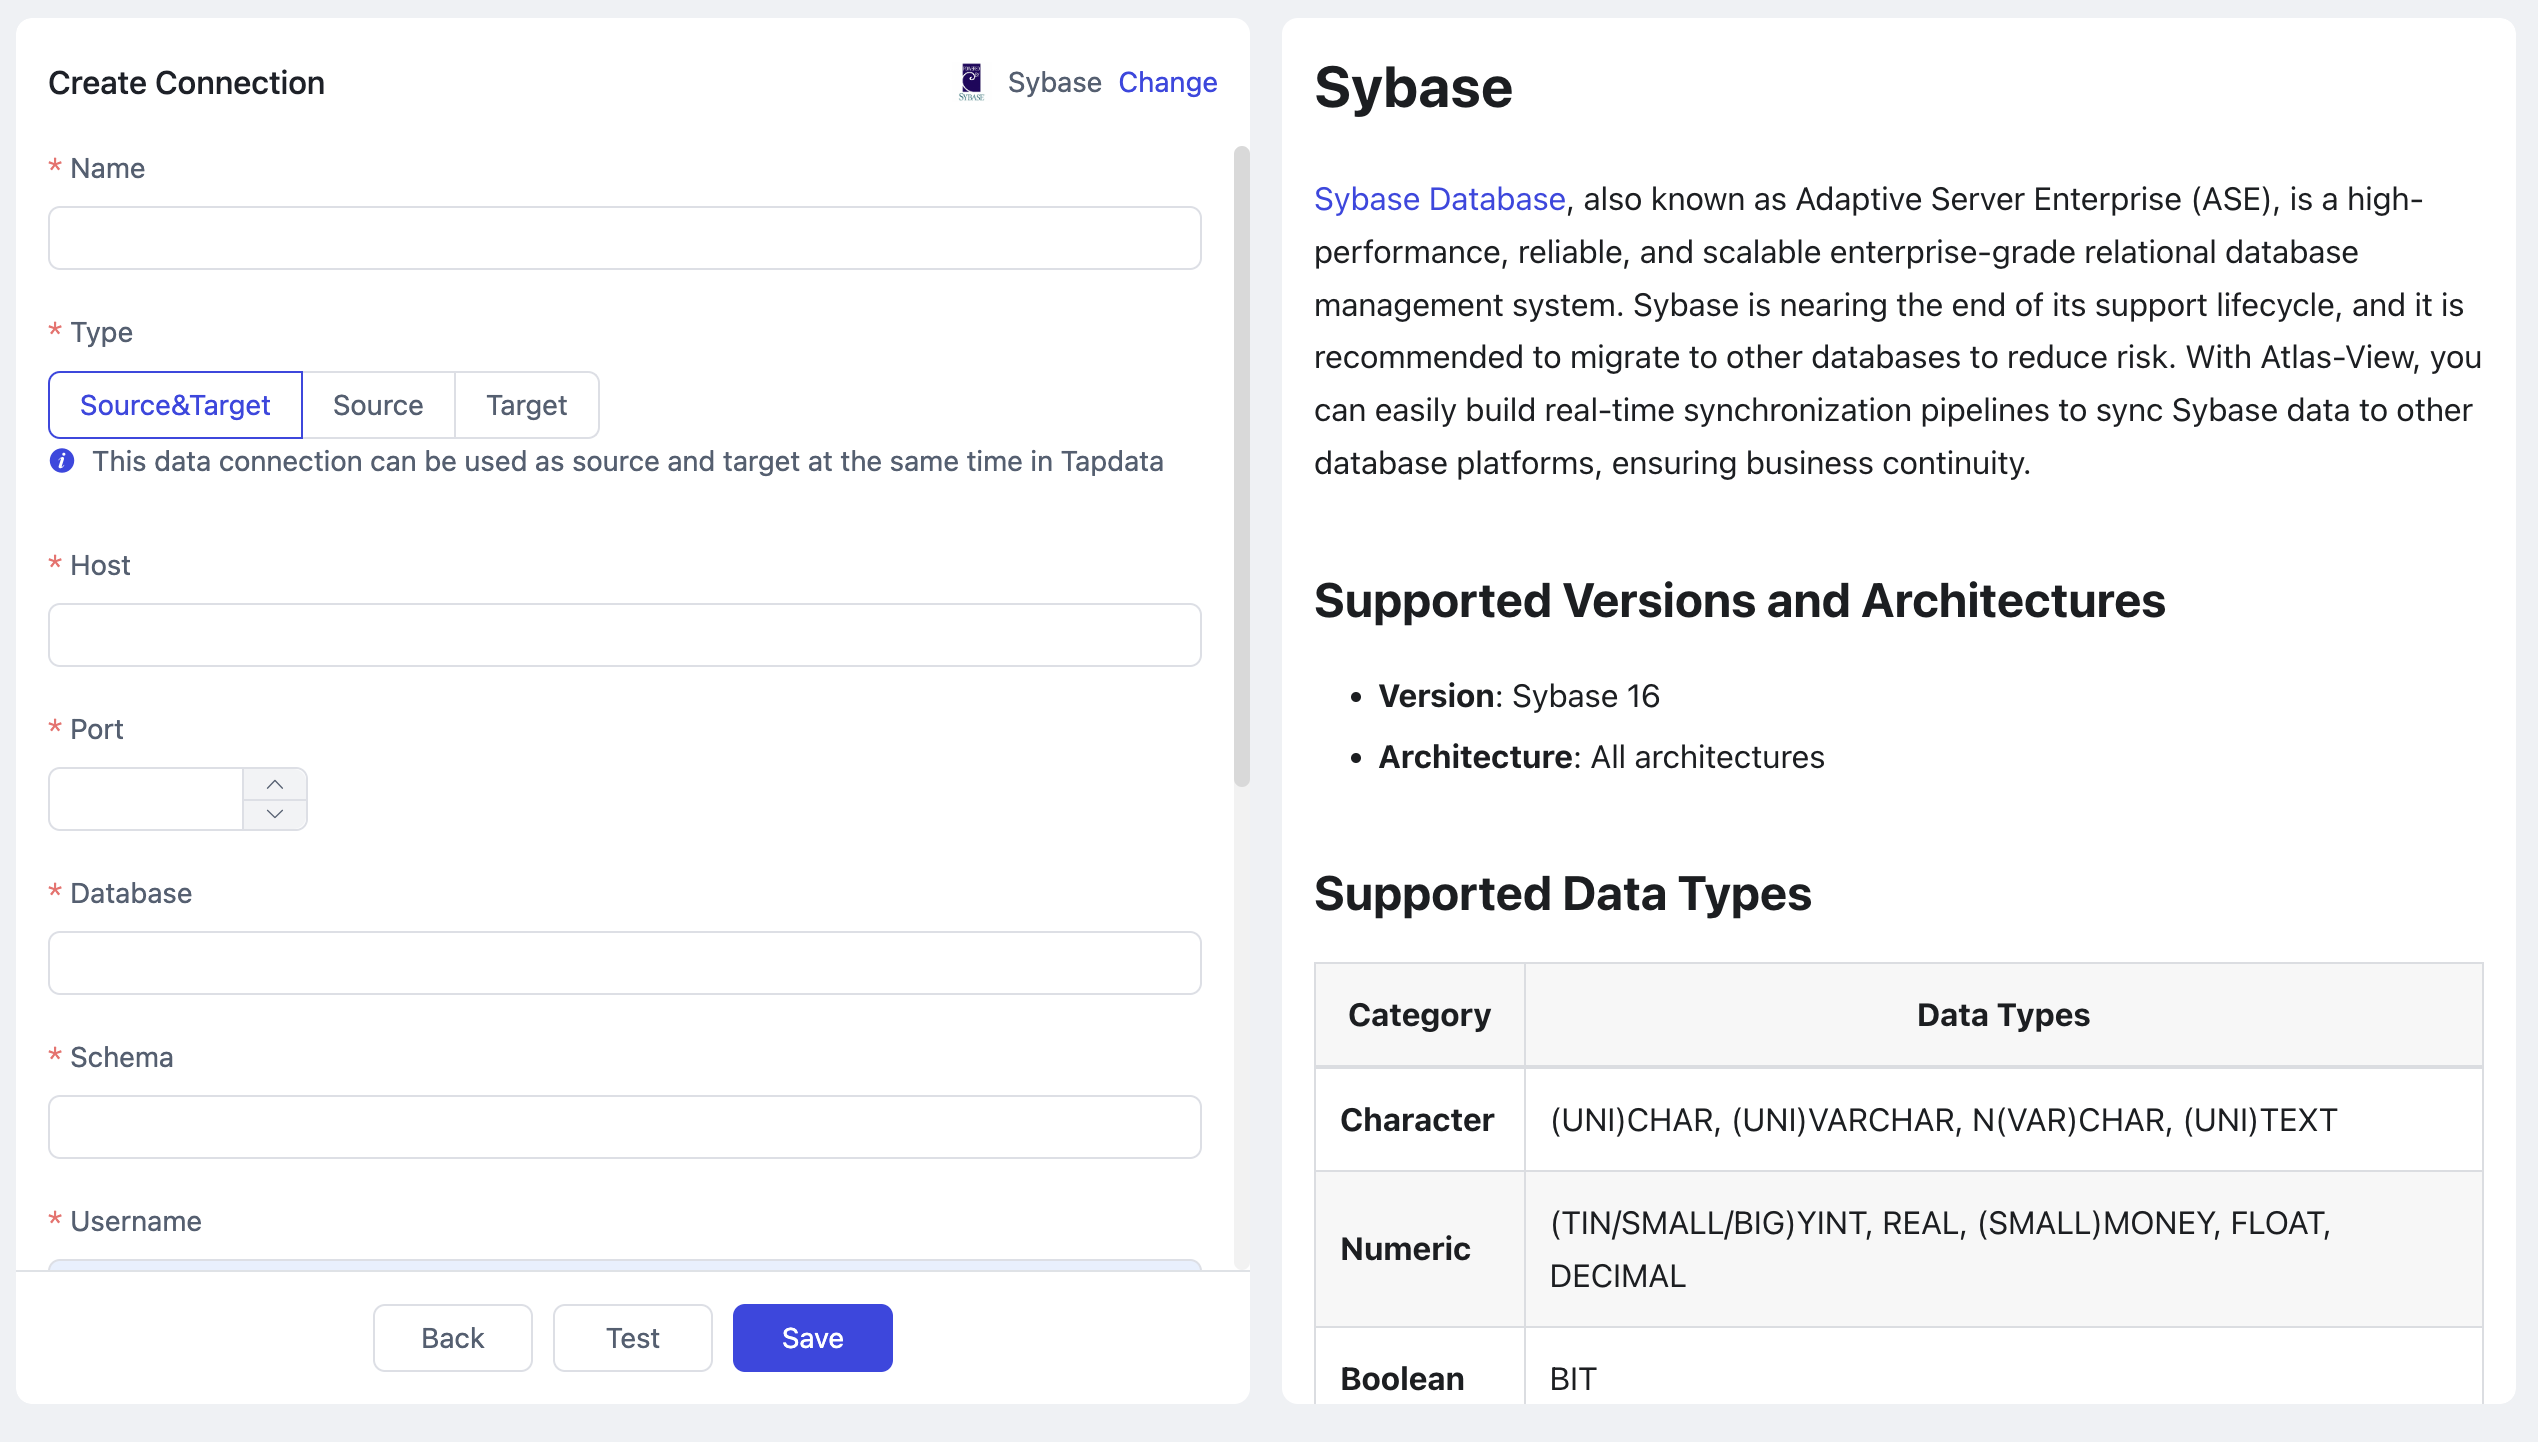The height and width of the screenshot is (1442, 2538).
Task: Select the Source connection type
Action: (x=378, y=405)
